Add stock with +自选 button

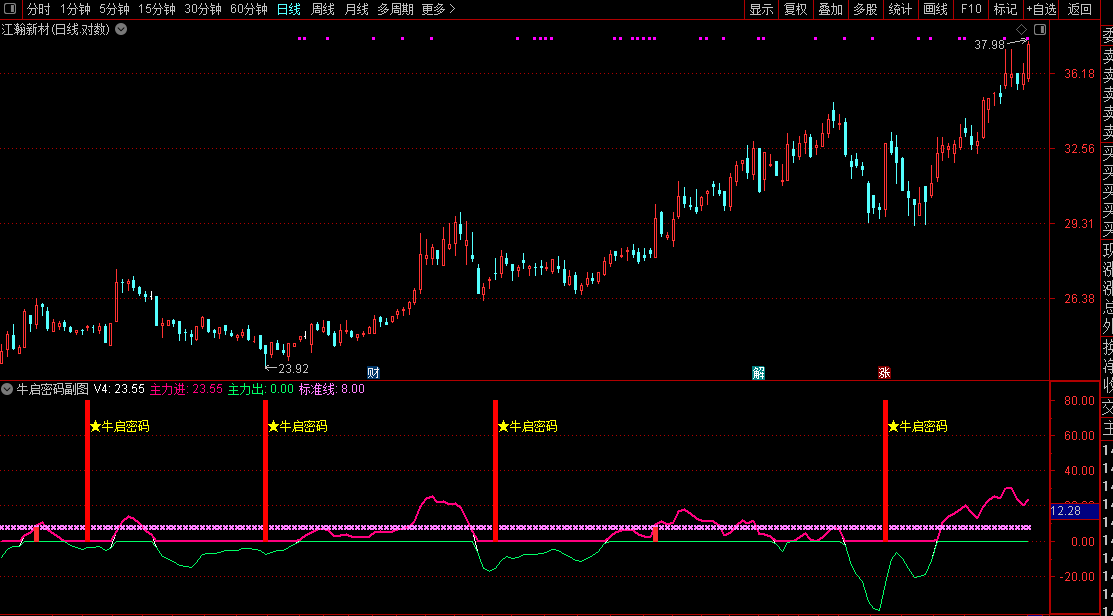pyautogui.click(x=1041, y=9)
